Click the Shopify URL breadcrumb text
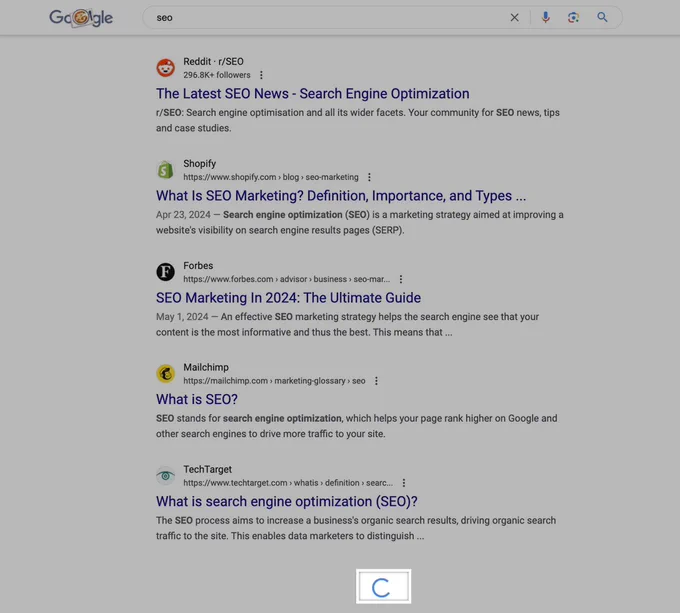 [x=271, y=177]
